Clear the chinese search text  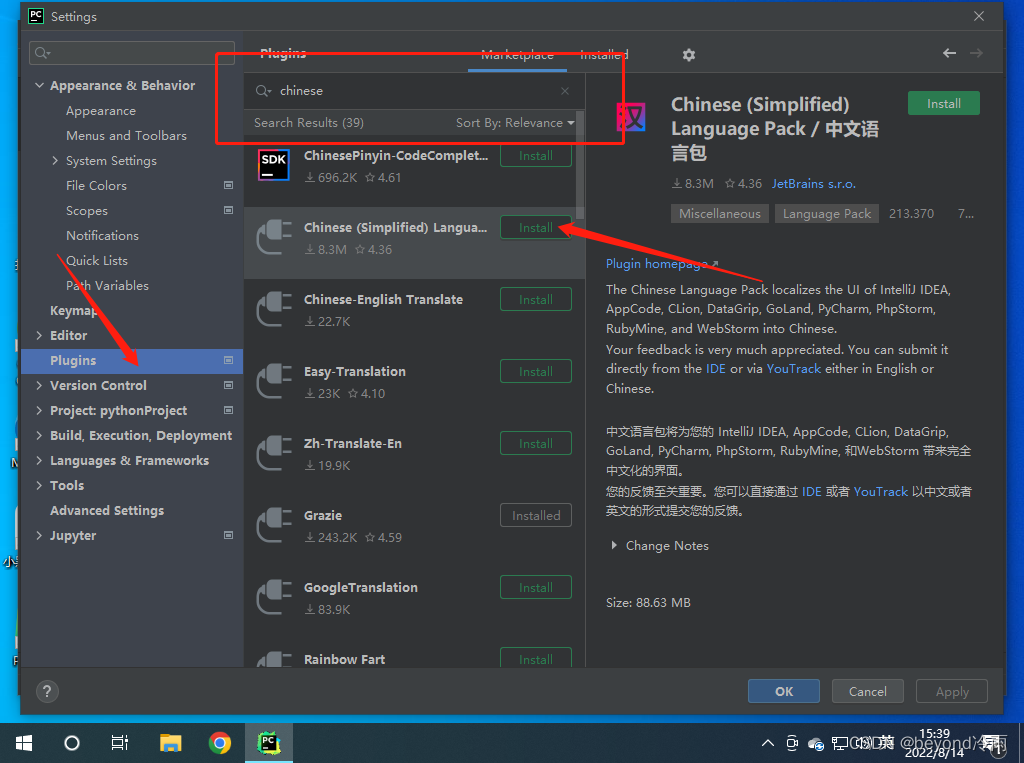[x=565, y=91]
